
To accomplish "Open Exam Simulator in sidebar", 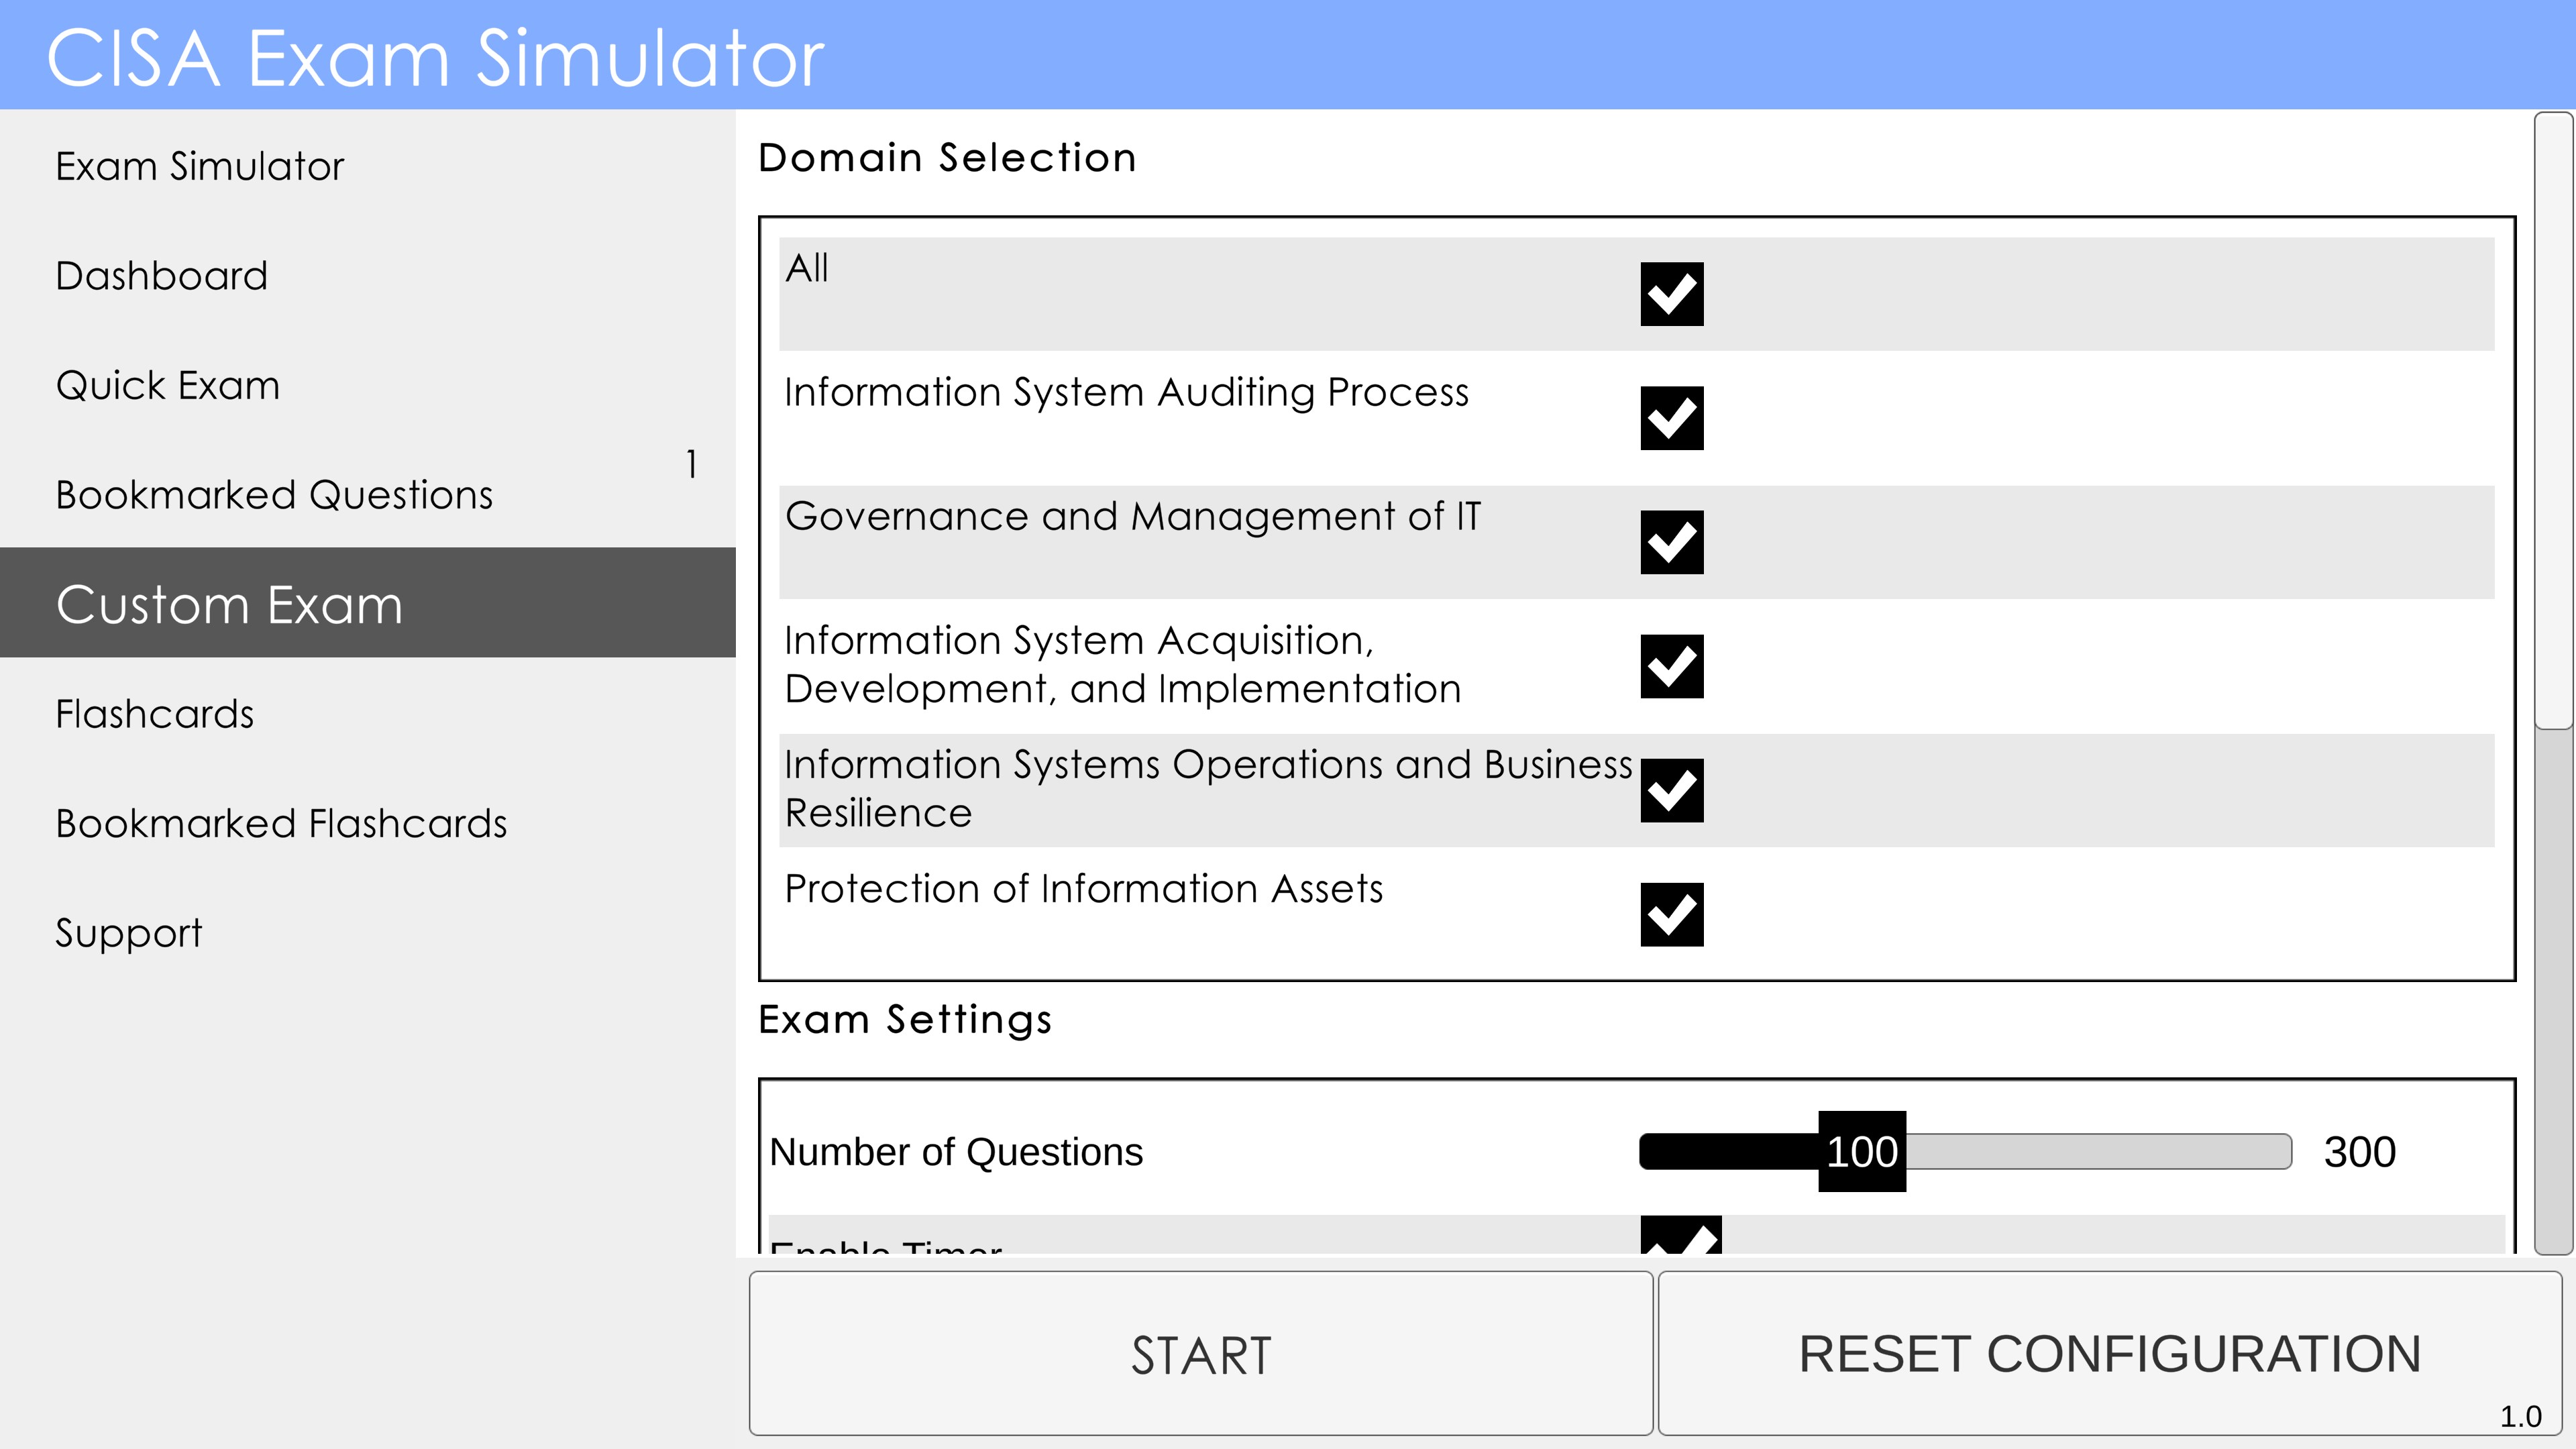I will [200, 166].
